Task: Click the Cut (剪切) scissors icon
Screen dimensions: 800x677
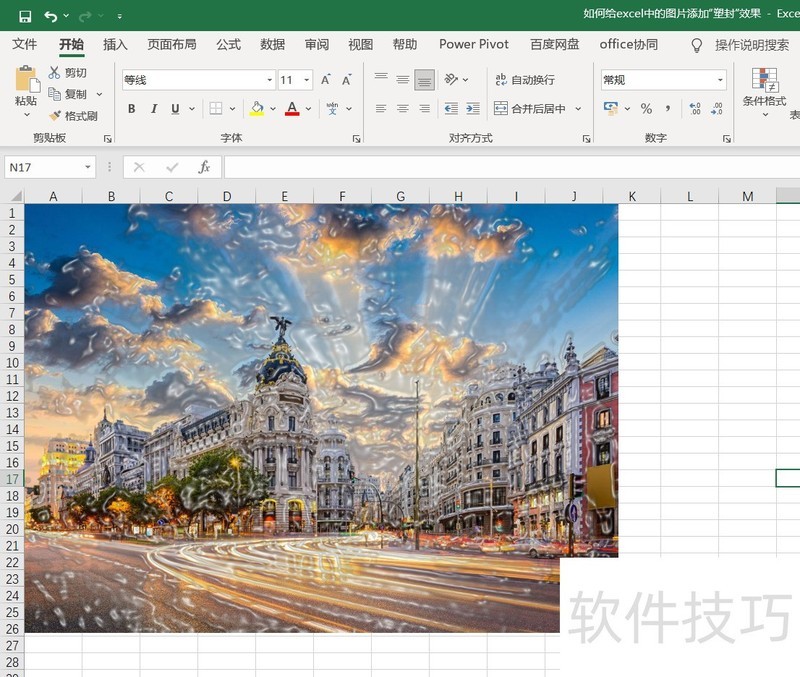Action: tap(55, 73)
